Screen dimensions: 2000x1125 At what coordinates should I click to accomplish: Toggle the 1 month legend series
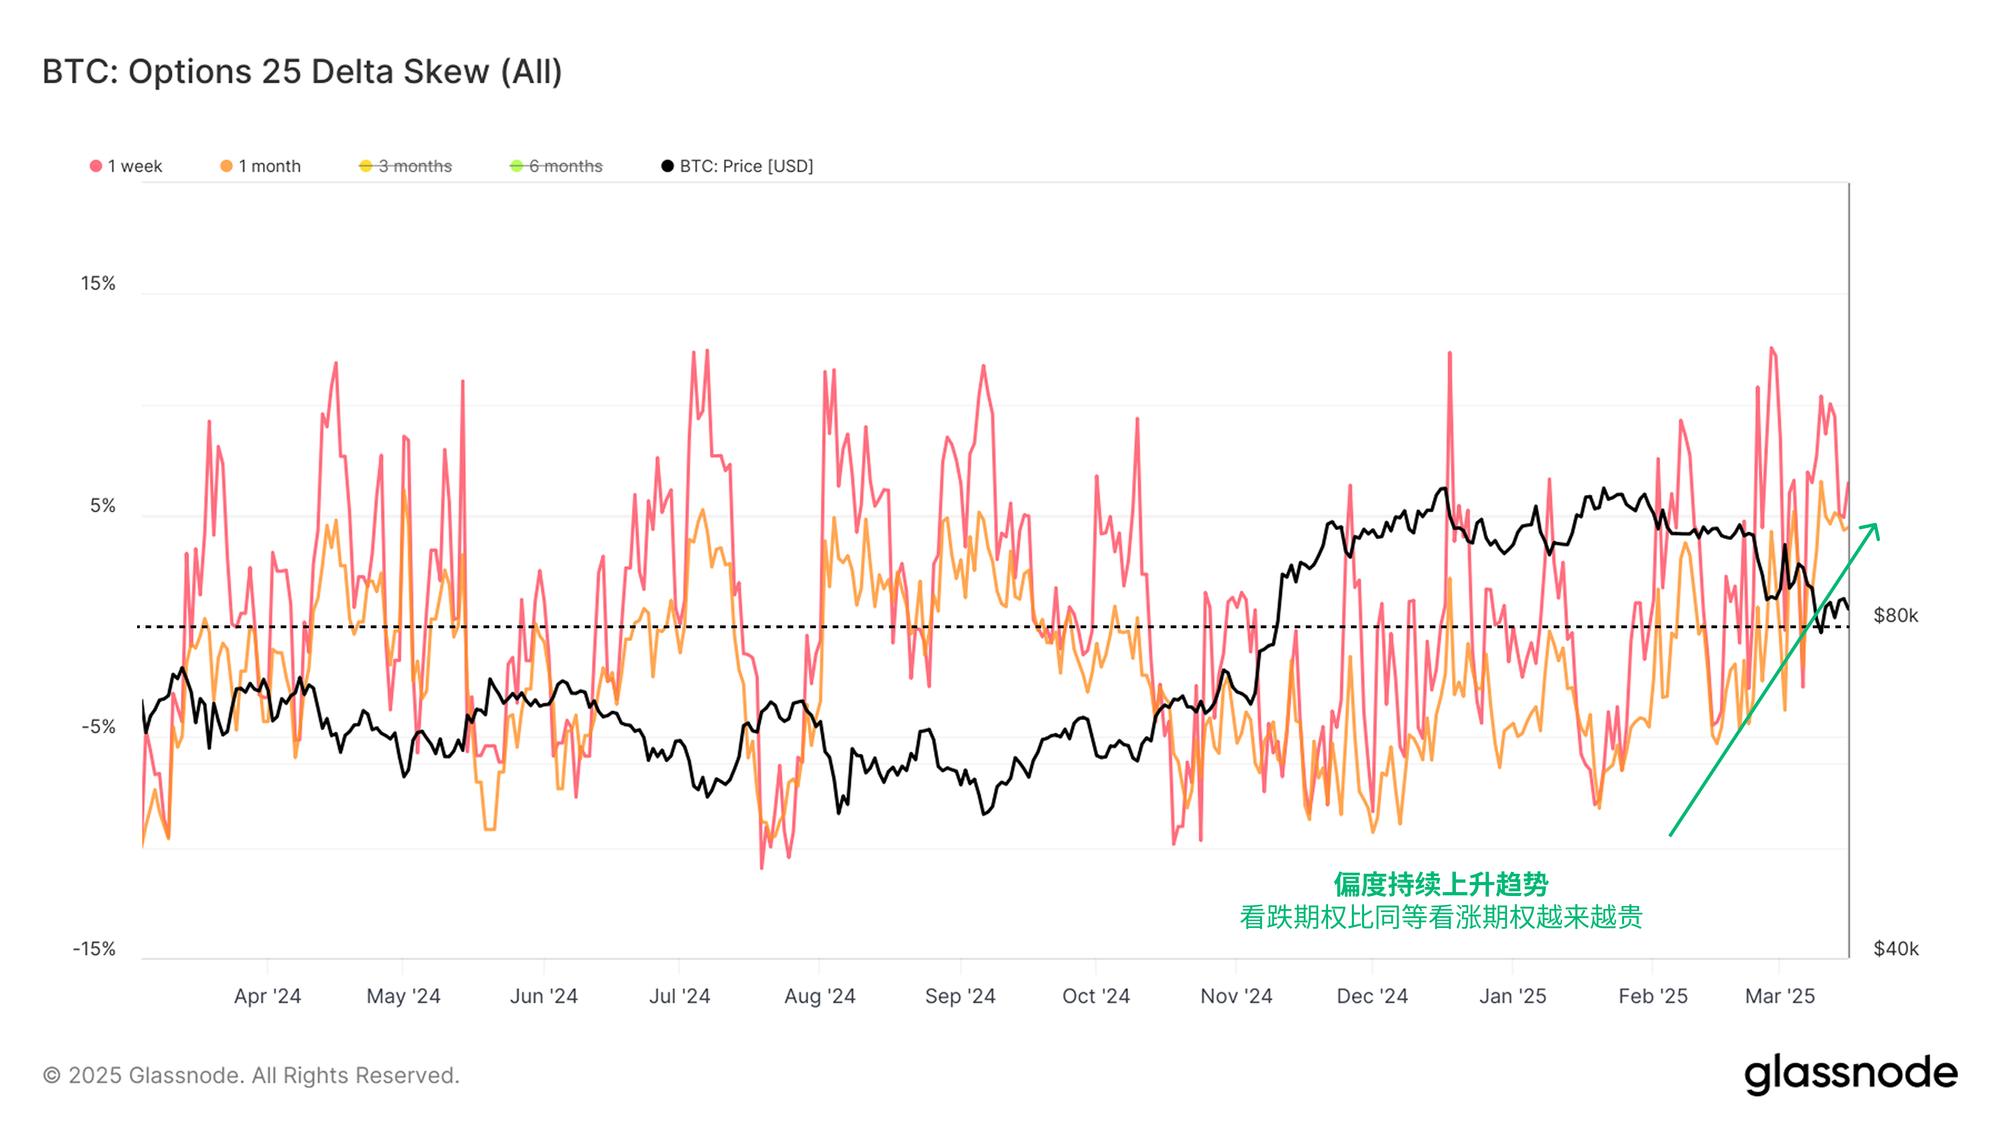[x=269, y=166]
